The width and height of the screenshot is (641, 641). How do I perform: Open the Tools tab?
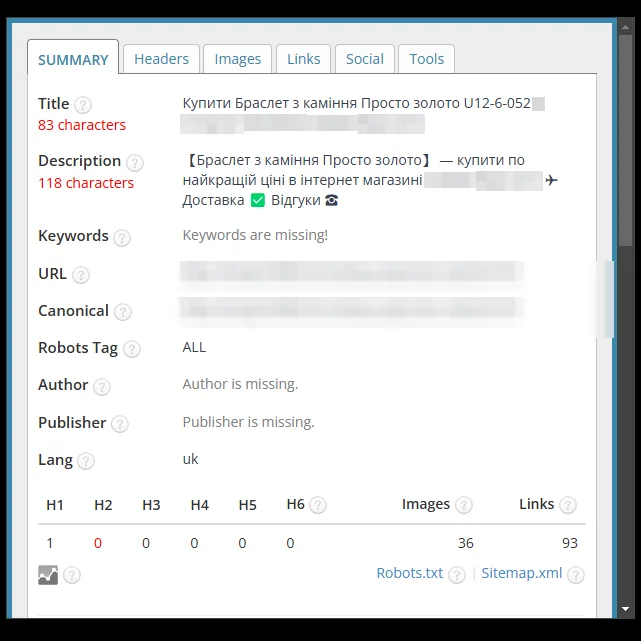tap(426, 59)
